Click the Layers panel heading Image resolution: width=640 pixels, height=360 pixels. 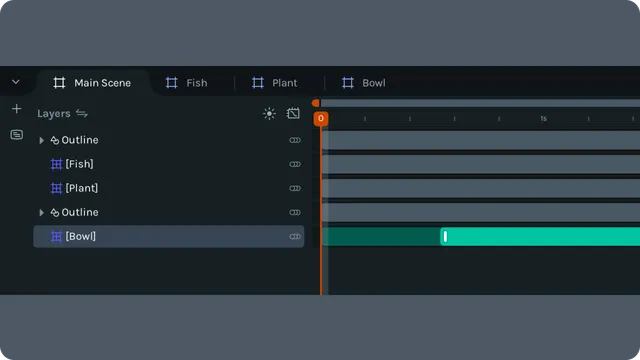[x=53, y=113]
